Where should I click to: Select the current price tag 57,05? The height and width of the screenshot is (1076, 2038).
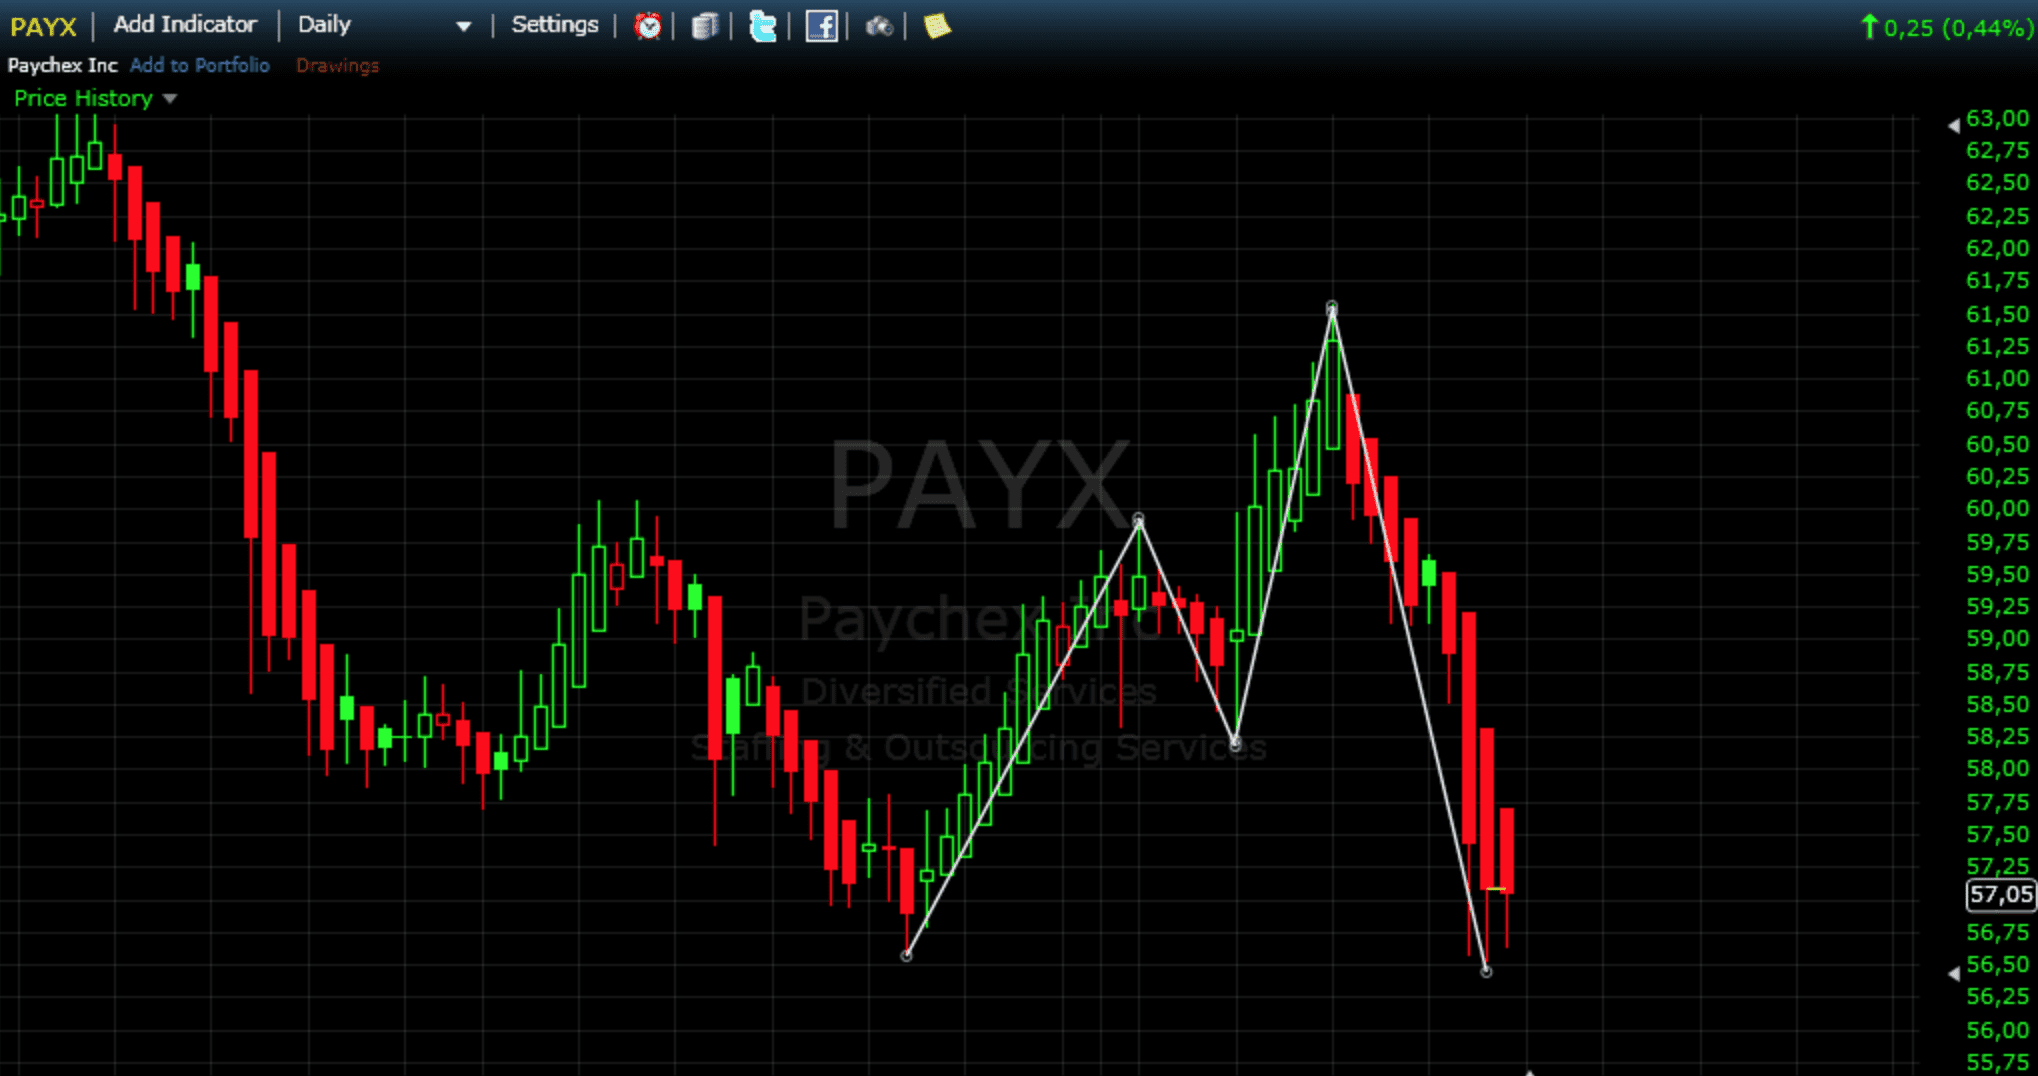click(x=2000, y=894)
